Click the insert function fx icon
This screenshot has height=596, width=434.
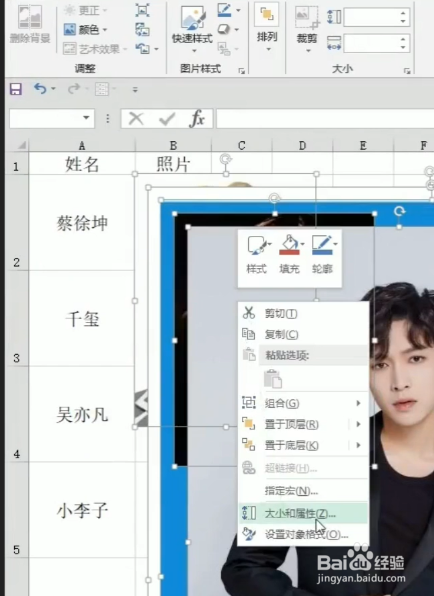pyautogui.click(x=197, y=119)
